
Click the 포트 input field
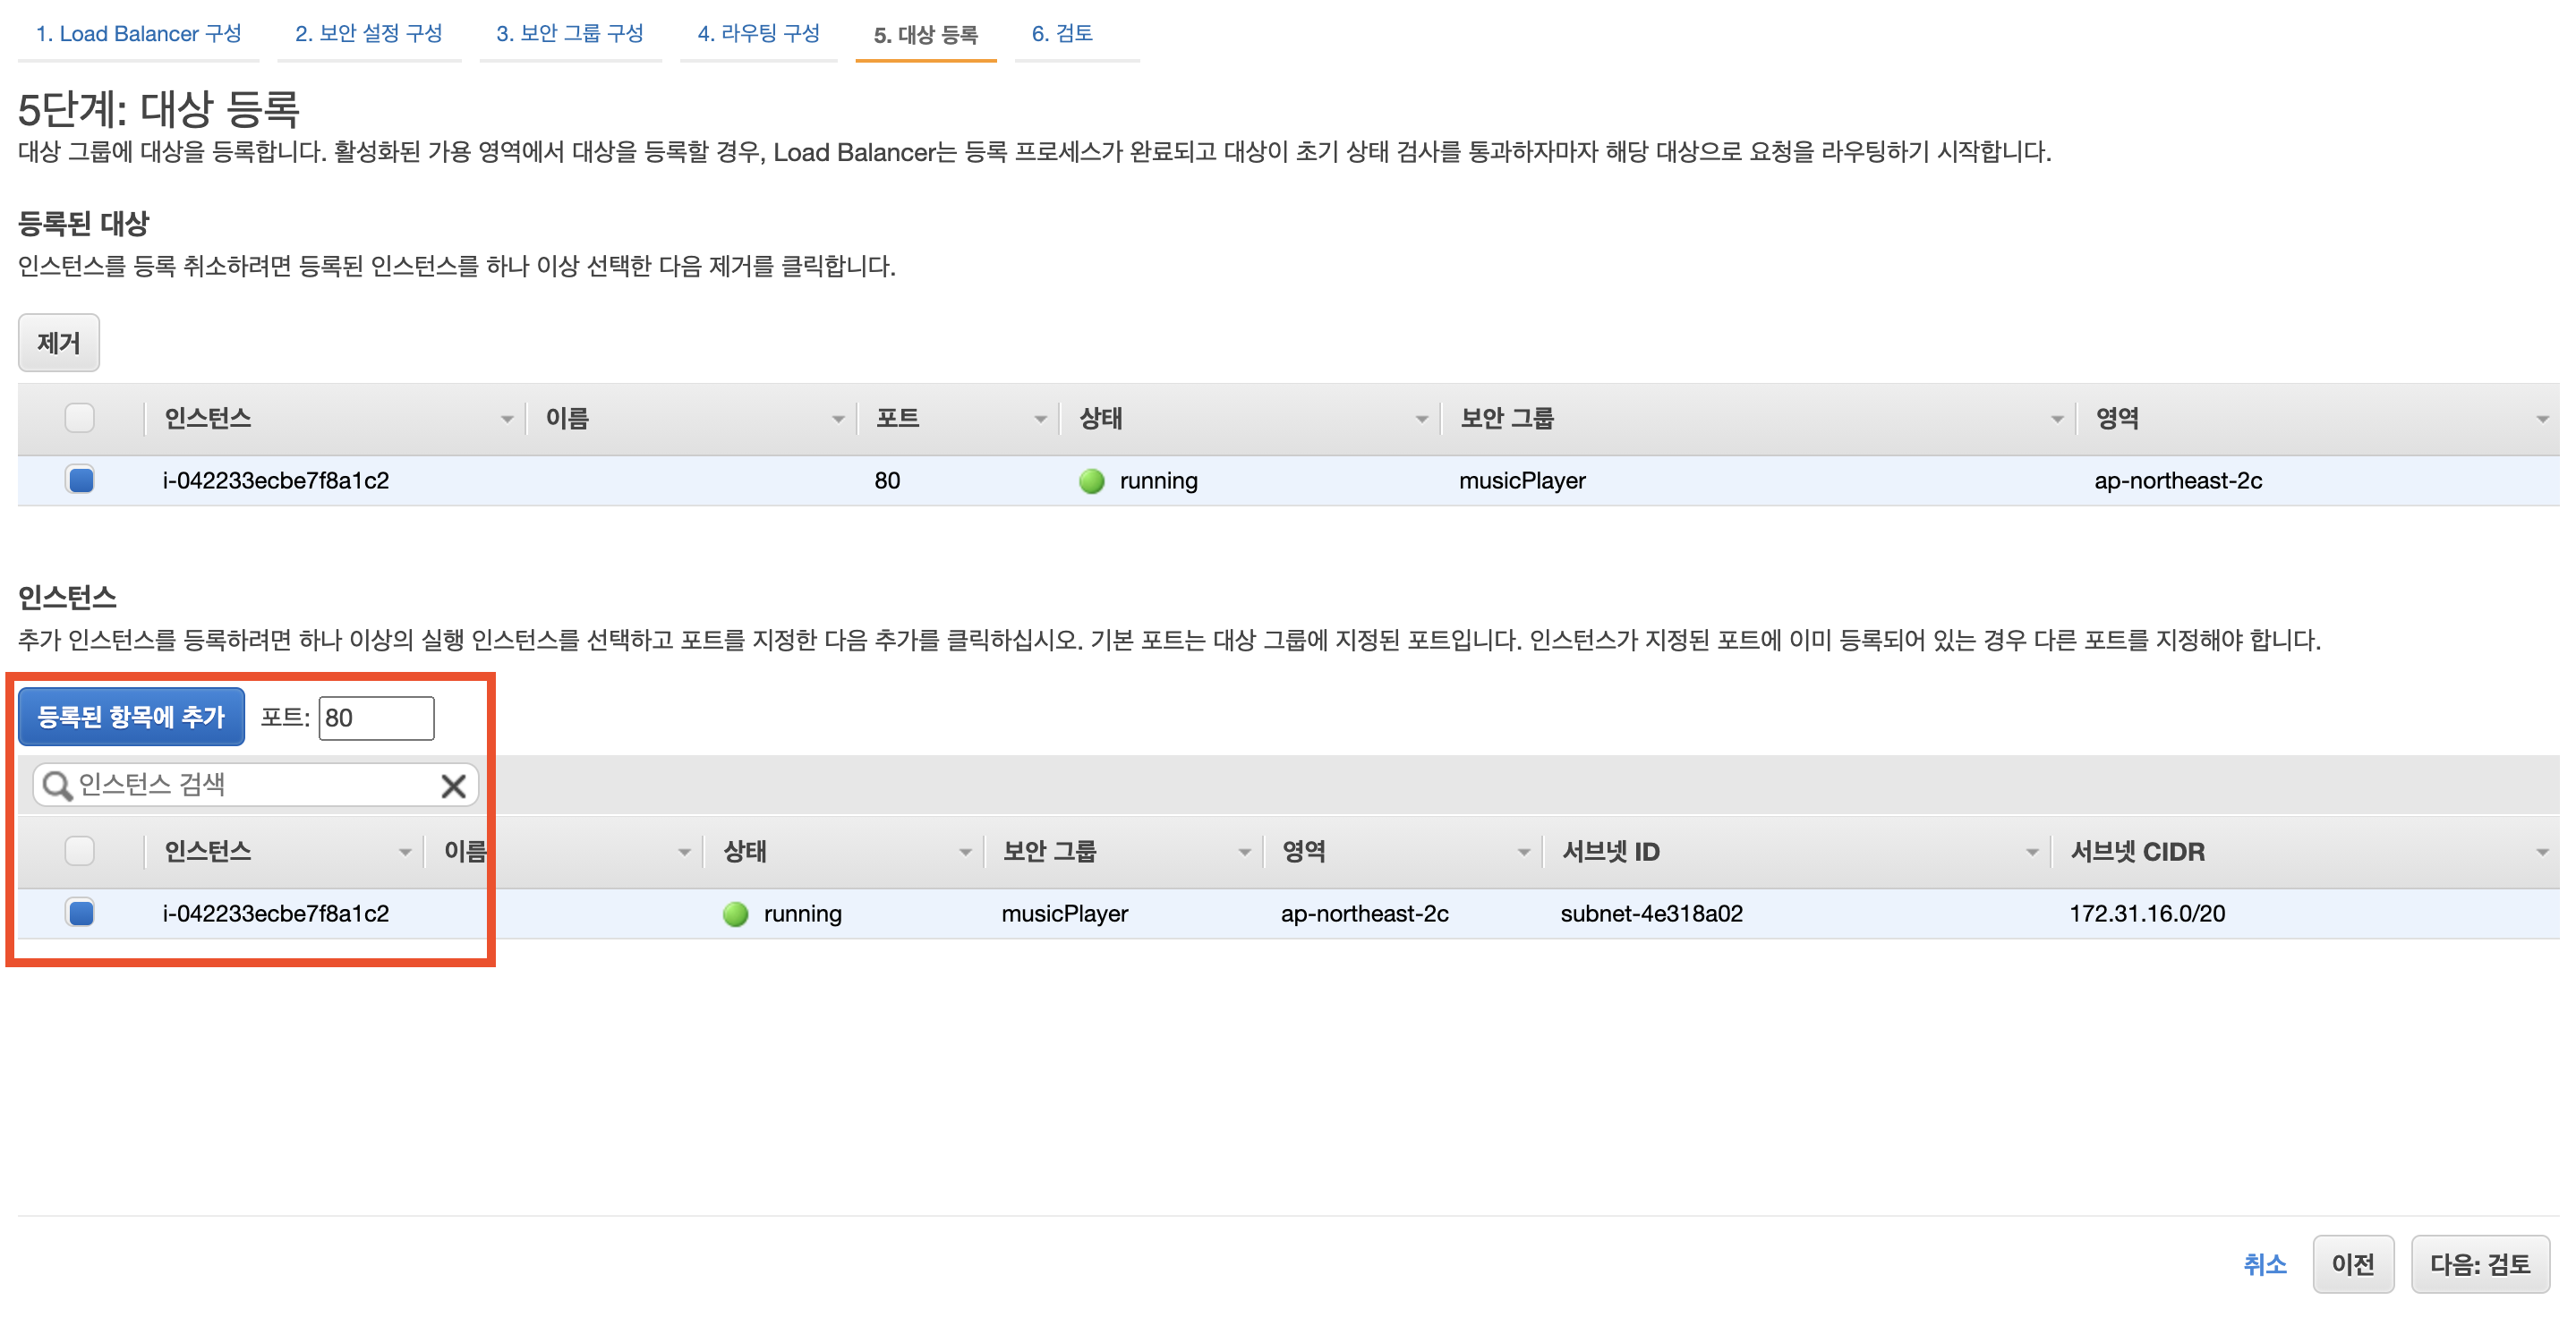coord(376,718)
